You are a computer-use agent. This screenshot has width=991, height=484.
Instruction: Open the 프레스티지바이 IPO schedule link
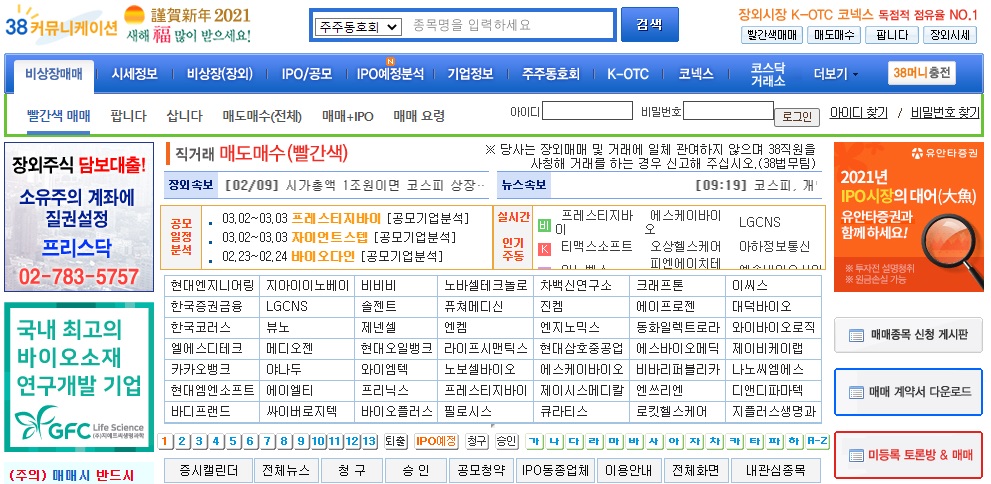337,219
